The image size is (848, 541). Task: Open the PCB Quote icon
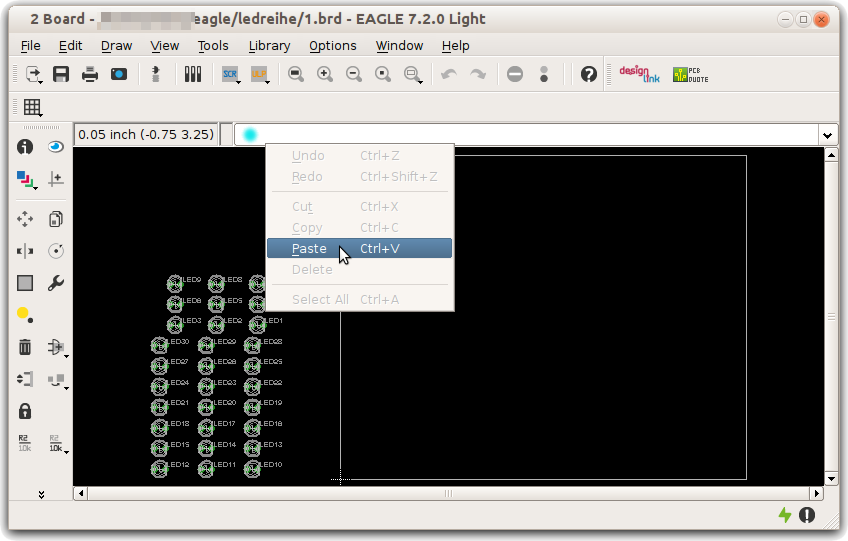coord(690,75)
